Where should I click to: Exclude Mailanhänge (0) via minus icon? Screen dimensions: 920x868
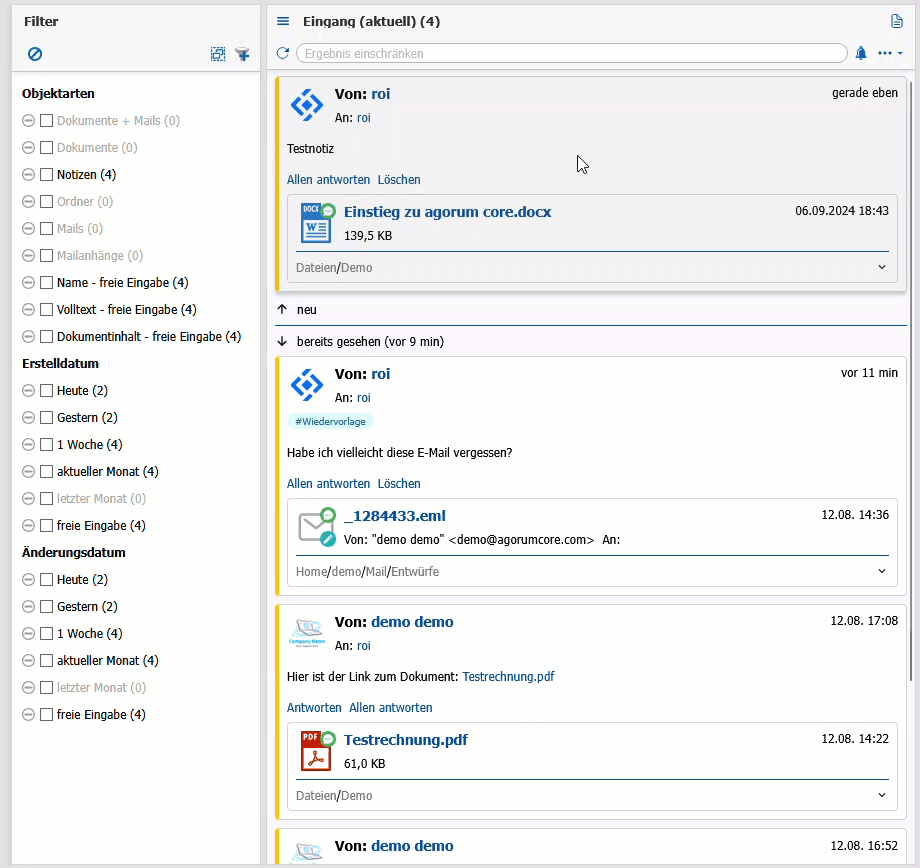[x=28, y=255]
